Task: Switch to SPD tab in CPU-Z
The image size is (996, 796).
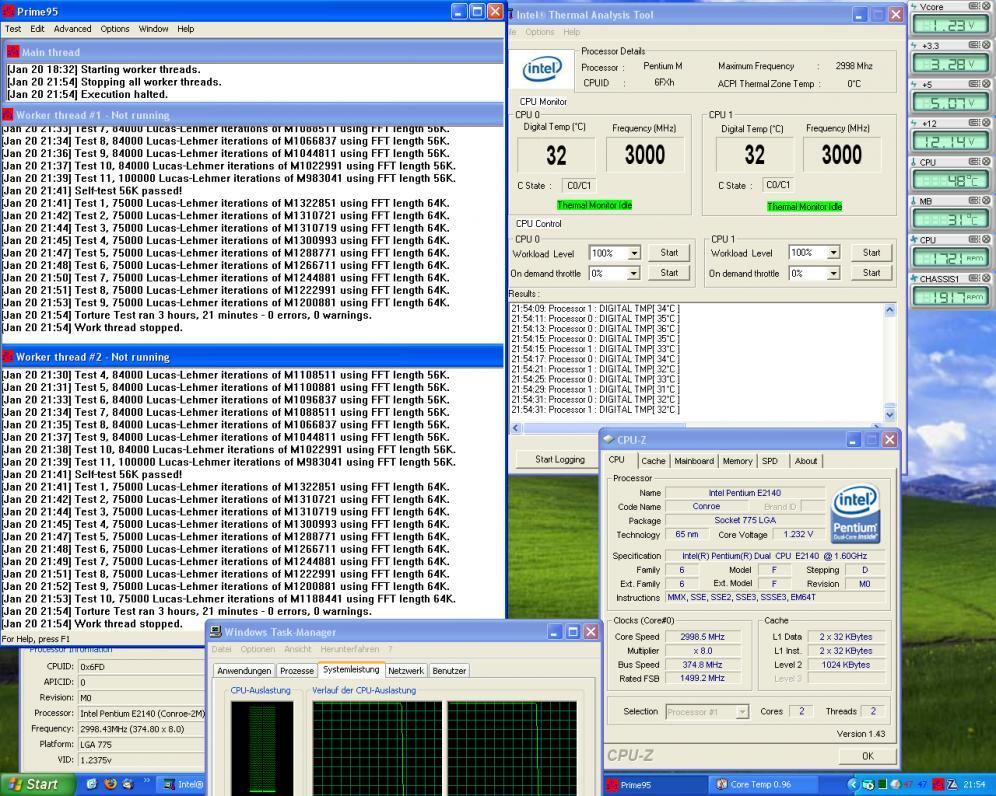Action: click(x=770, y=461)
